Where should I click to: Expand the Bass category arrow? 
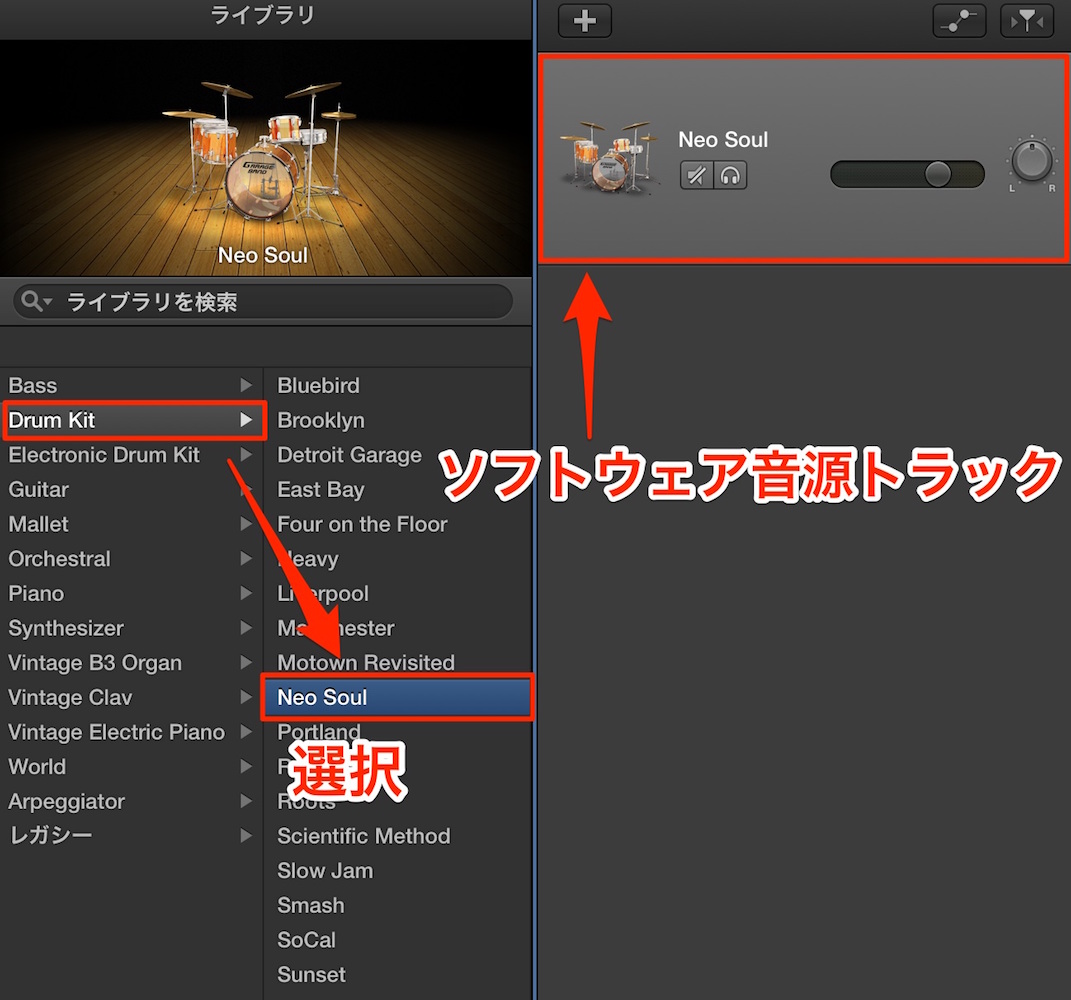point(246,385)
